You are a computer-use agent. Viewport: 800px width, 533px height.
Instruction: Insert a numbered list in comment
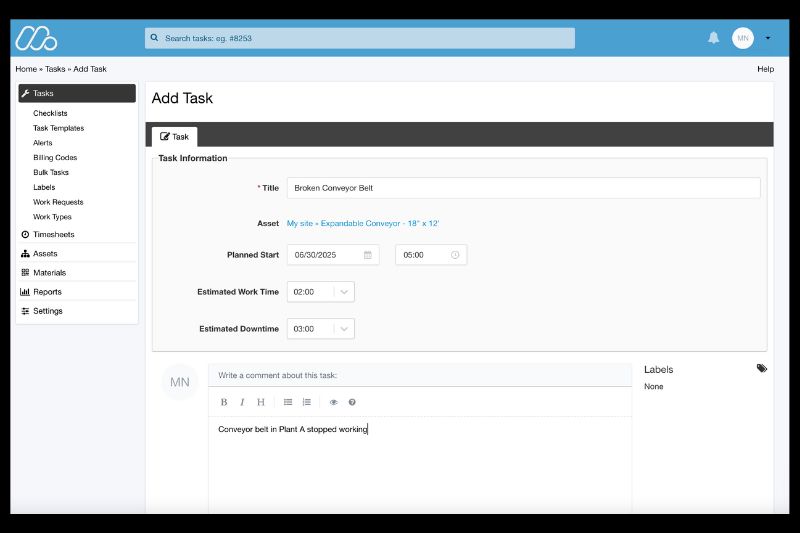coord(307,402)
